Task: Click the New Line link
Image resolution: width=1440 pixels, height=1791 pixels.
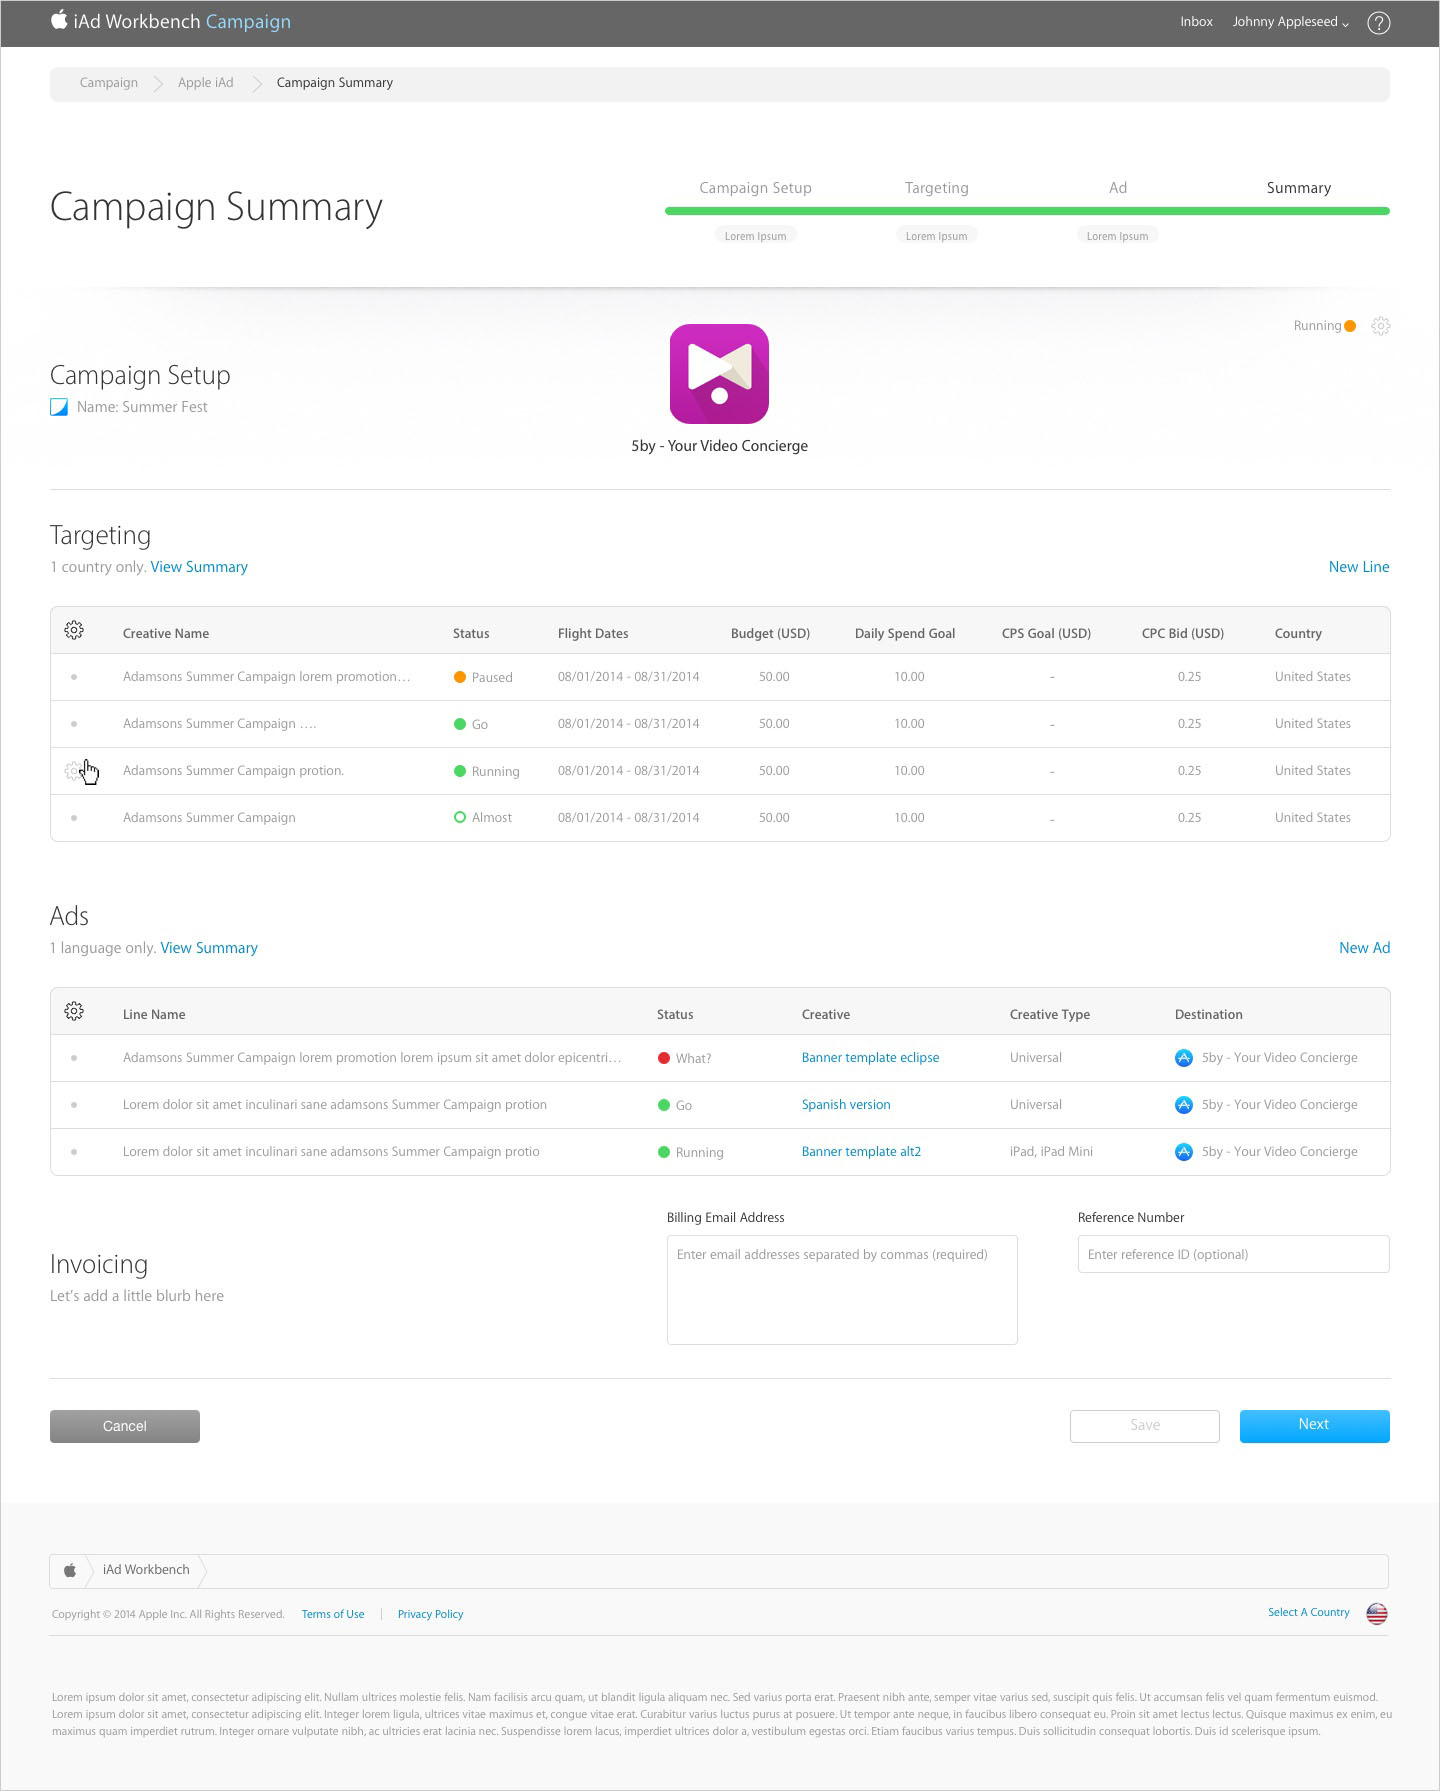Action: (x=1358, y=567)
